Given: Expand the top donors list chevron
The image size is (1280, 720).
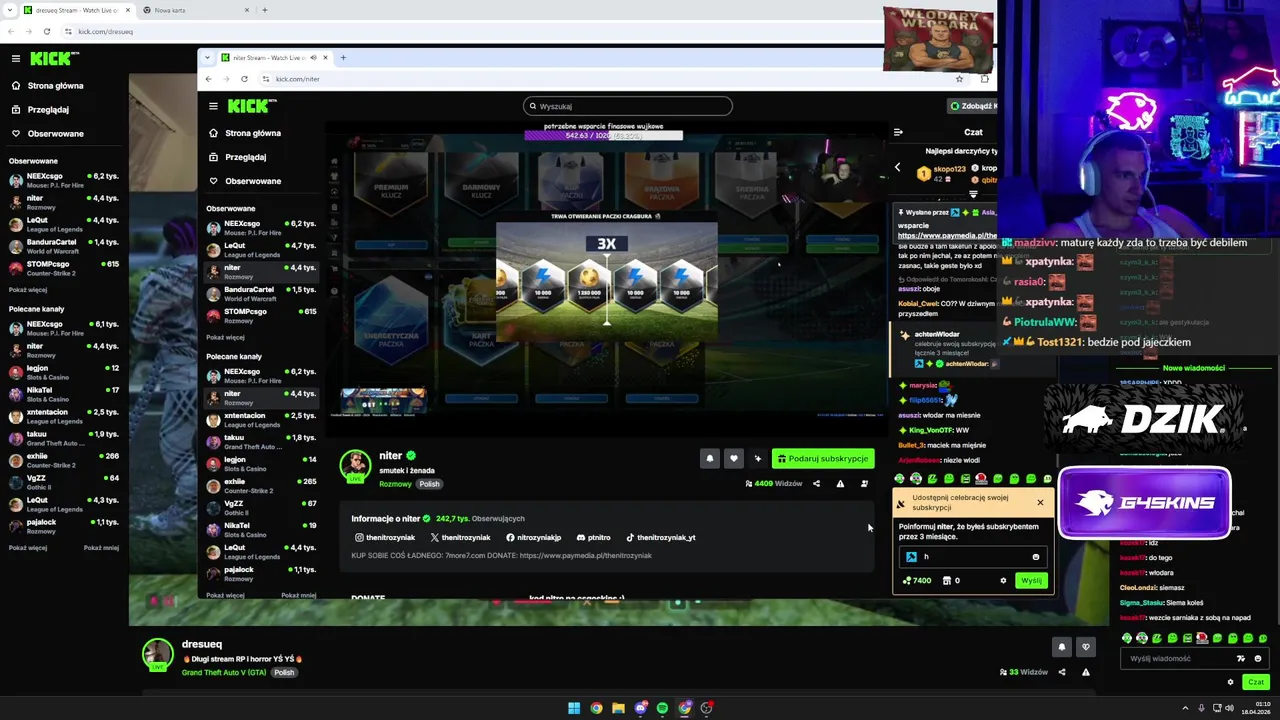Looking at the screenshot, I should click(x=973, y=194).
